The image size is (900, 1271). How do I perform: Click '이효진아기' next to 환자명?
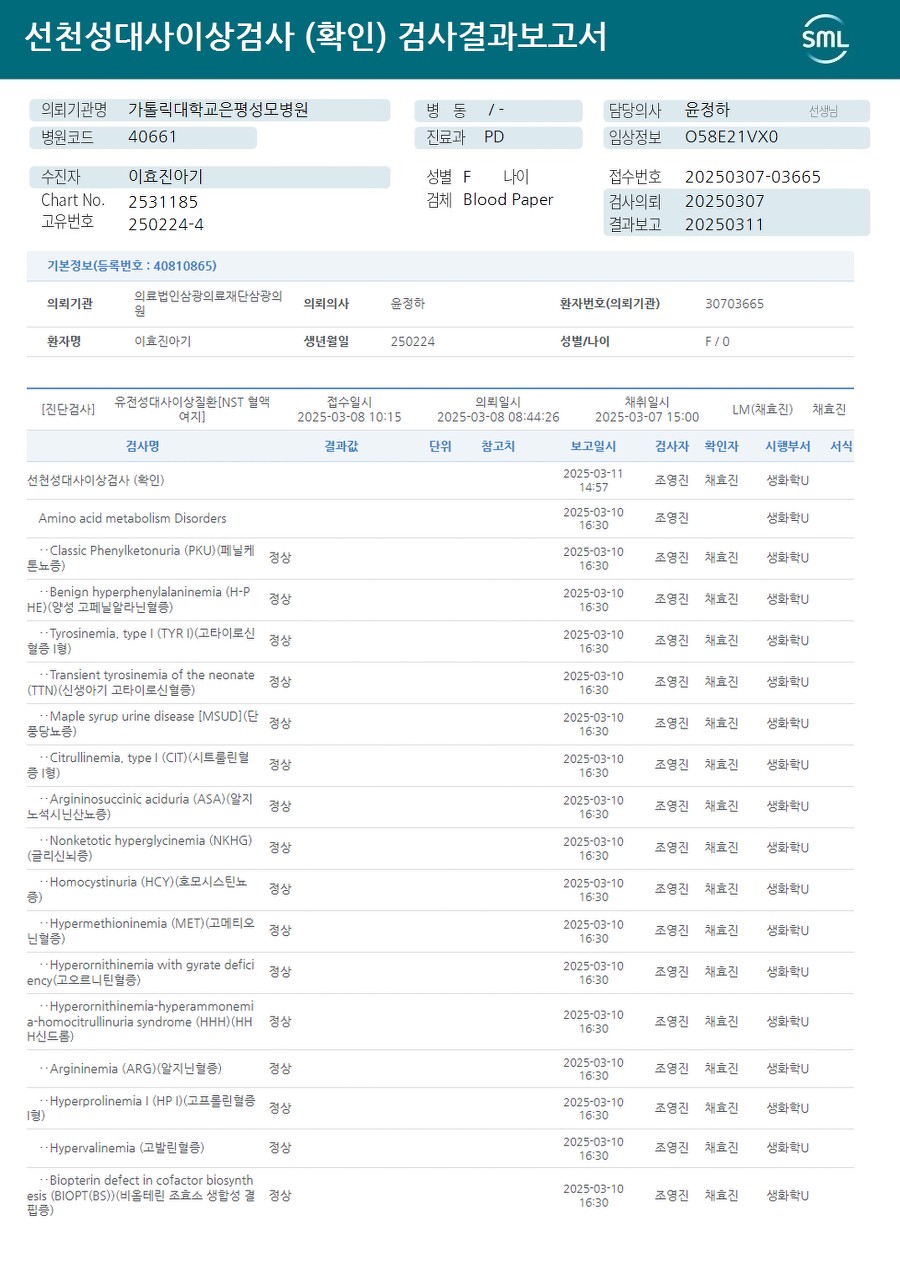click(x=163, y=341)
